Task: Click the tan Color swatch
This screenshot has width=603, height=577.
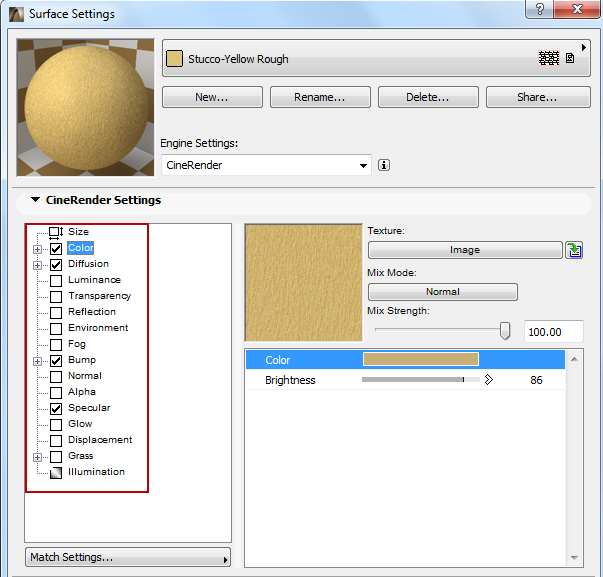Action: click(x=421, y=359)
